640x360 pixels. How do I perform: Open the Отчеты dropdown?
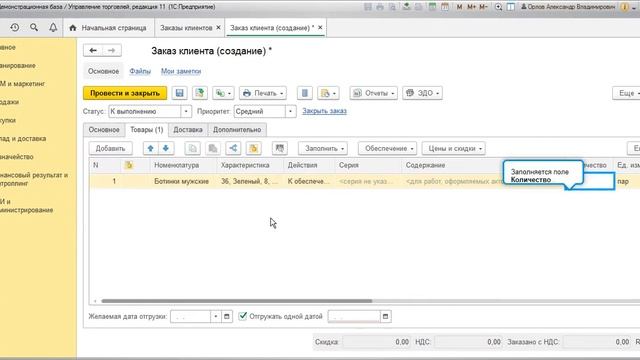point(373,93)
